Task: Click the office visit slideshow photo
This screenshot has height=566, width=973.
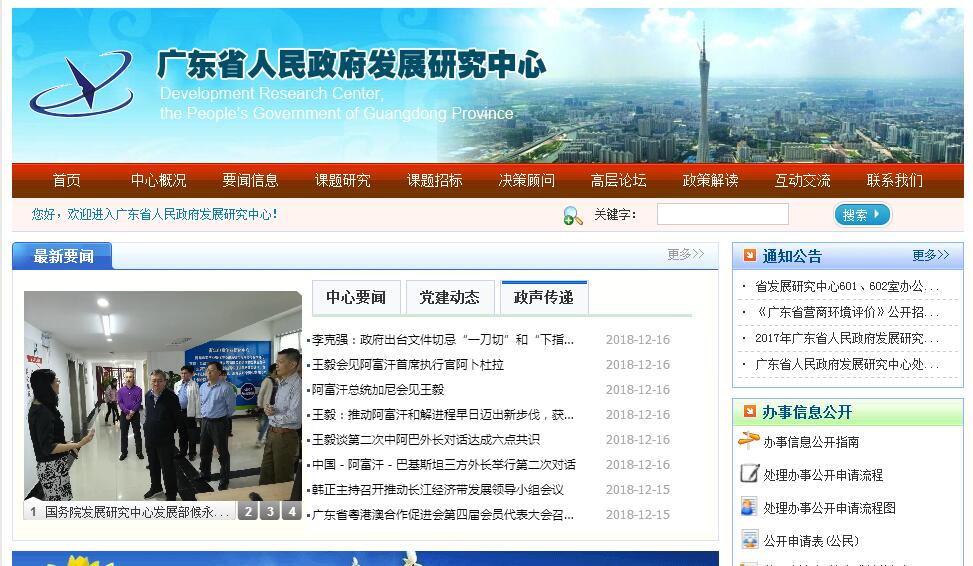Action: pos(162,395)
